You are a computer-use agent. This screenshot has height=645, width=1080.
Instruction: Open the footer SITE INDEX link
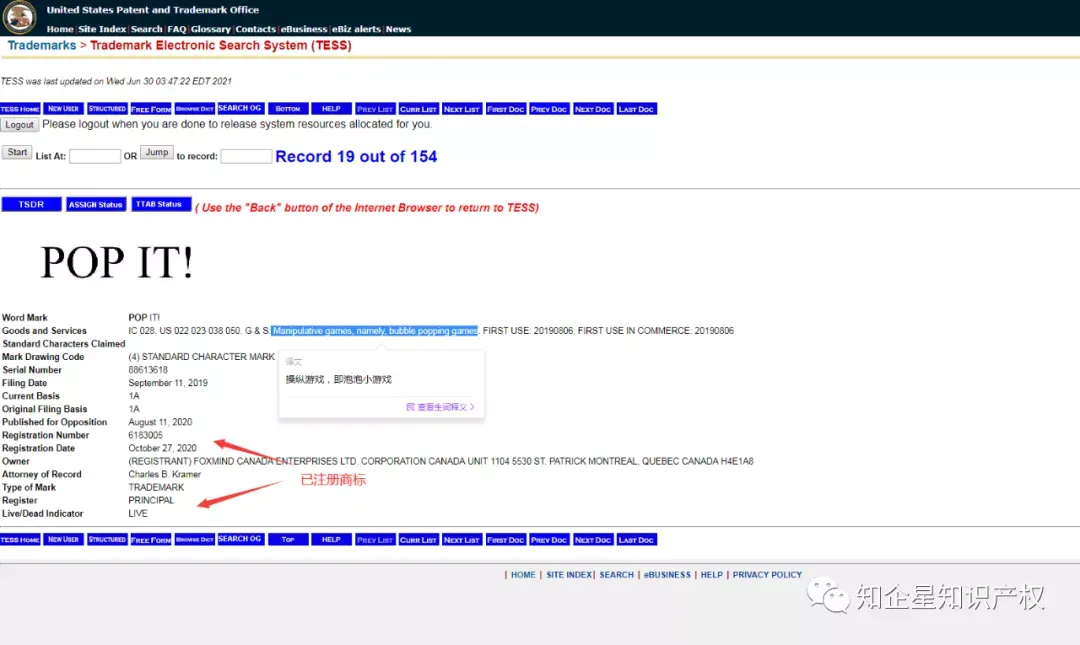click(569, 575)
